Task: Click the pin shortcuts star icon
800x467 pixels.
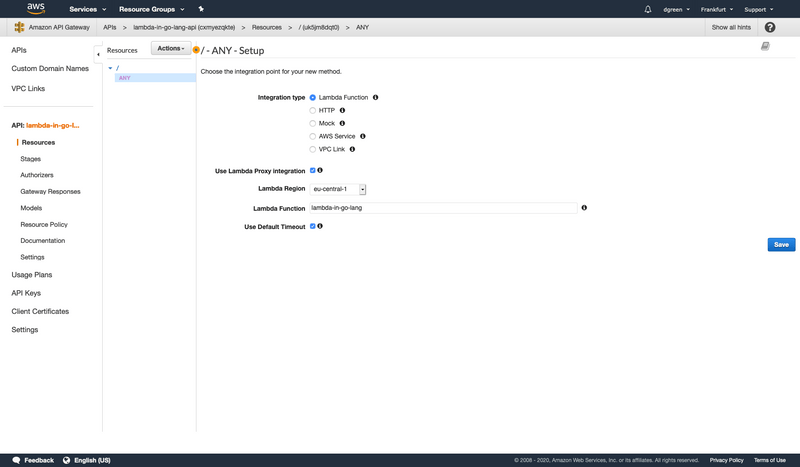Action: point(201,9)
